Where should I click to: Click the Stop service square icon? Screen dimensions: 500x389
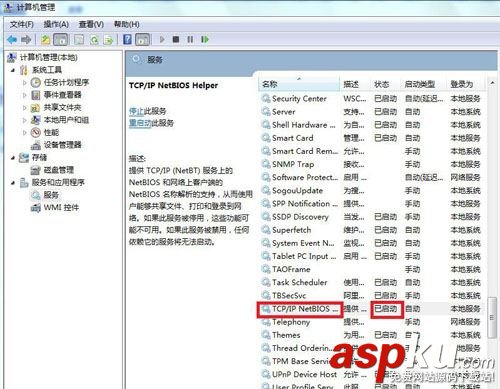pos(176,40)
